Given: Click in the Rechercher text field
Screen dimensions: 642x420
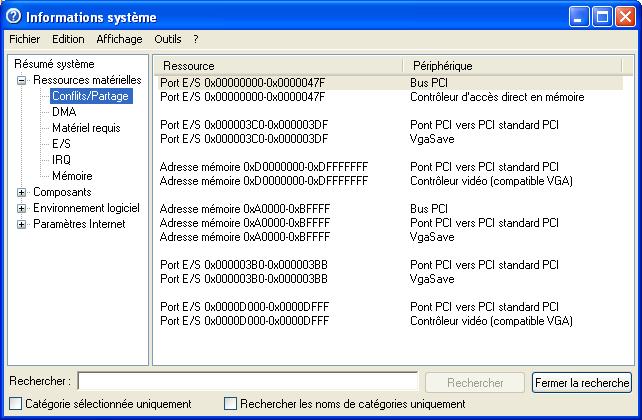Looking at the screenshot, I should 247,382.
